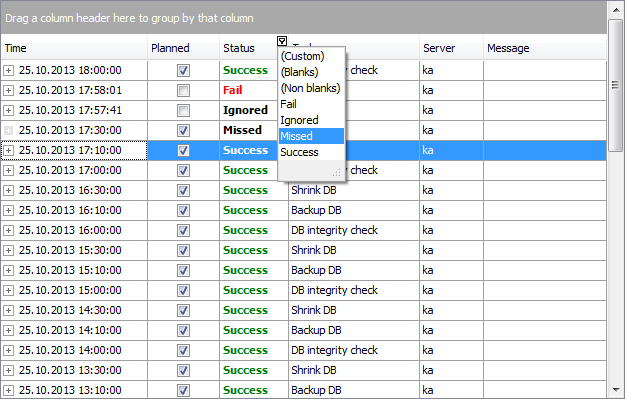
Task: Expand the 16:00:00 row
Action: tap(8, 230)
